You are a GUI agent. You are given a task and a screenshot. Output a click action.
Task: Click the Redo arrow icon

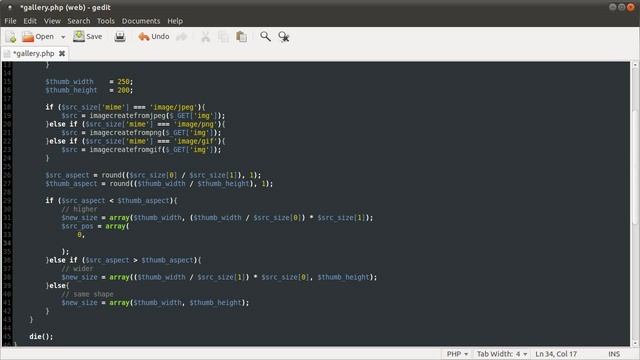[x=182, y=37]
